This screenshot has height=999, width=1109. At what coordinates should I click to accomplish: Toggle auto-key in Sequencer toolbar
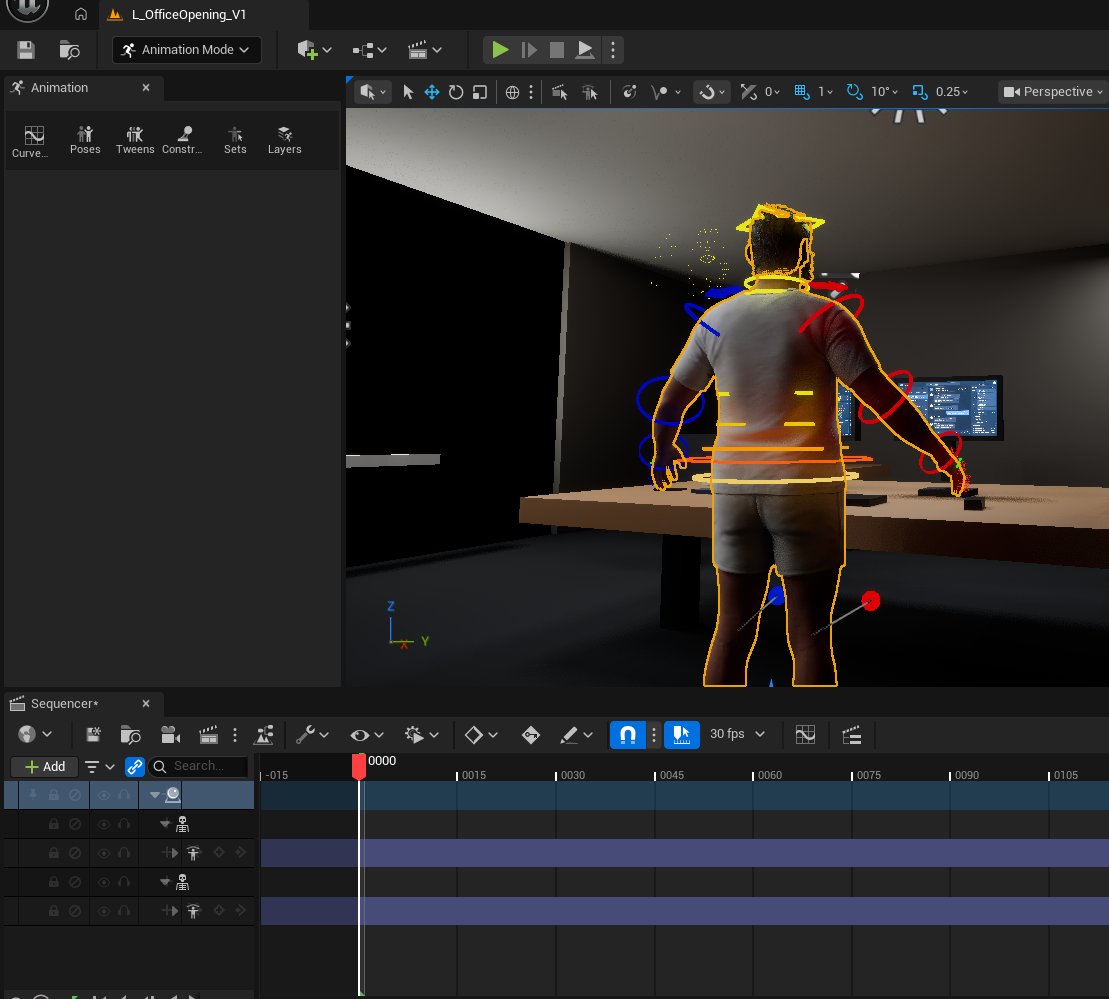point(530,734)
